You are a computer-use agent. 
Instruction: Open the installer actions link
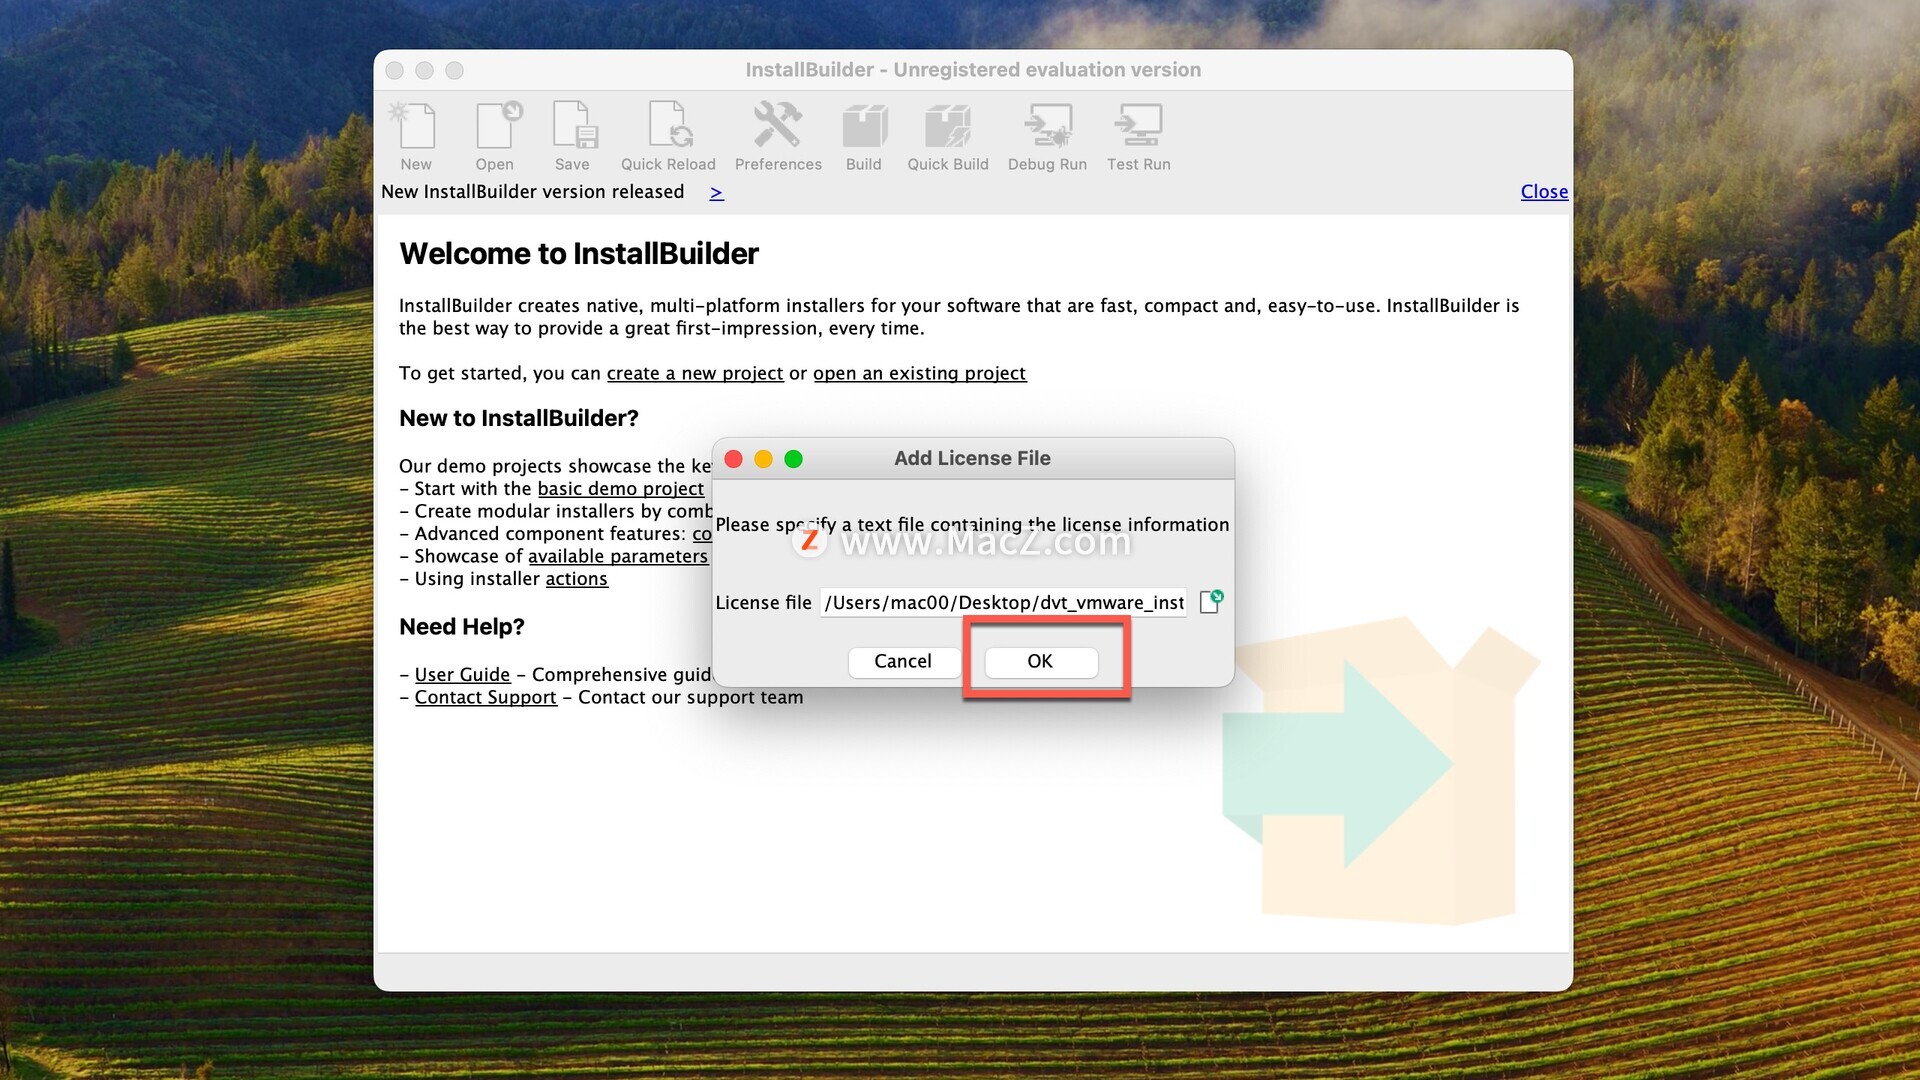(x=576, y=579)
